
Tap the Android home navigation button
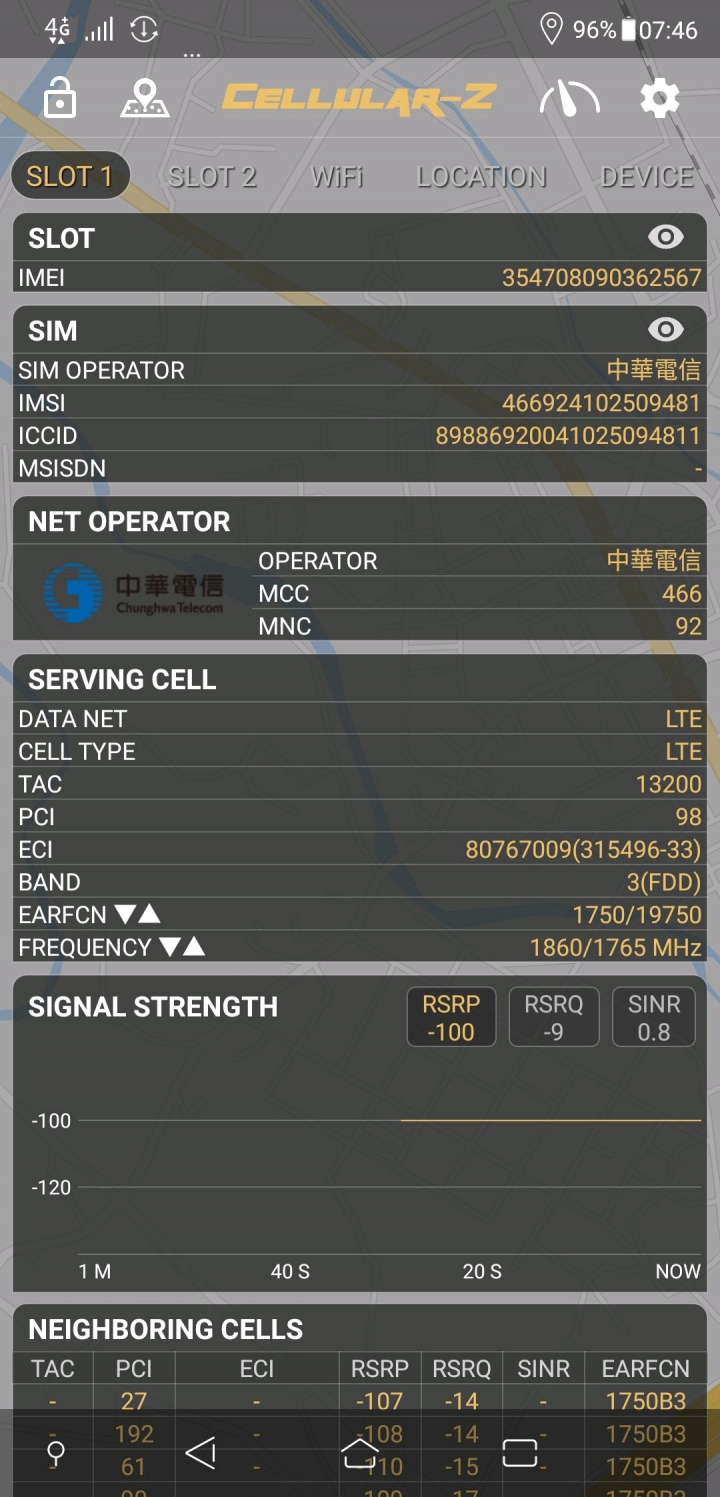click(x=360, y=1453)
